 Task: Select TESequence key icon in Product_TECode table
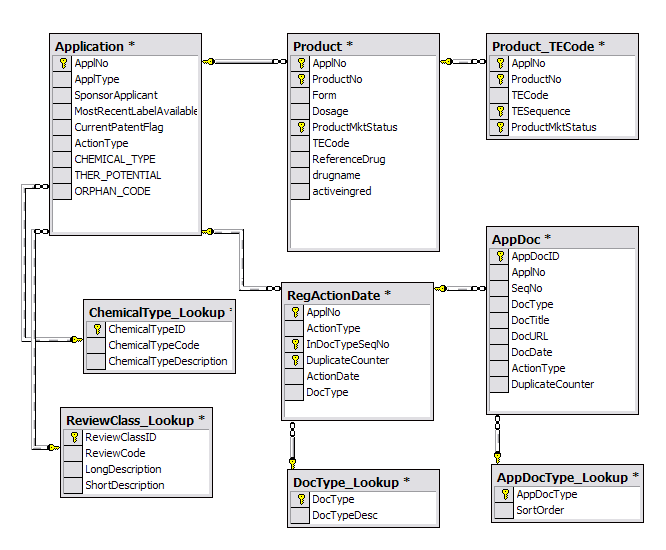500,111
